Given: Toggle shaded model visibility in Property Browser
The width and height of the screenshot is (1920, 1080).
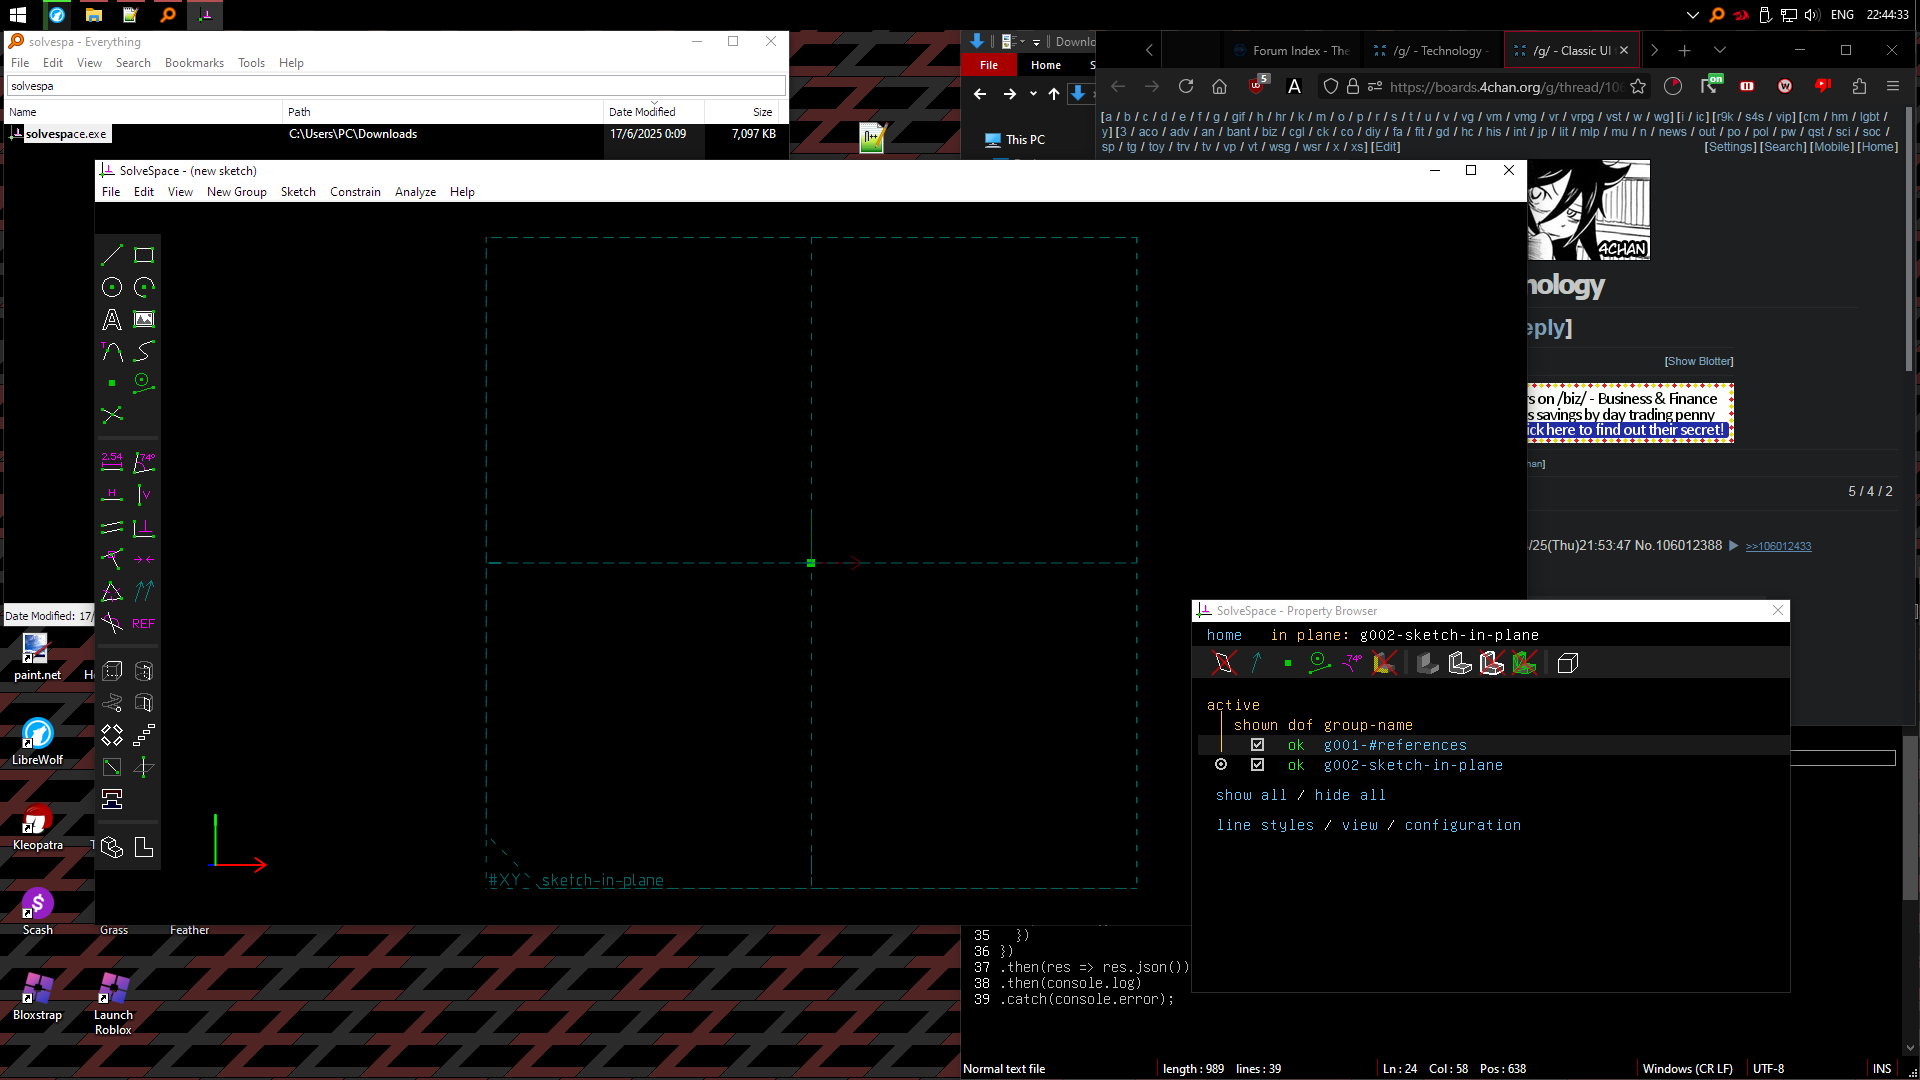Looking at the screenshot, I should pyautogui.click(x=1428, y=663).
